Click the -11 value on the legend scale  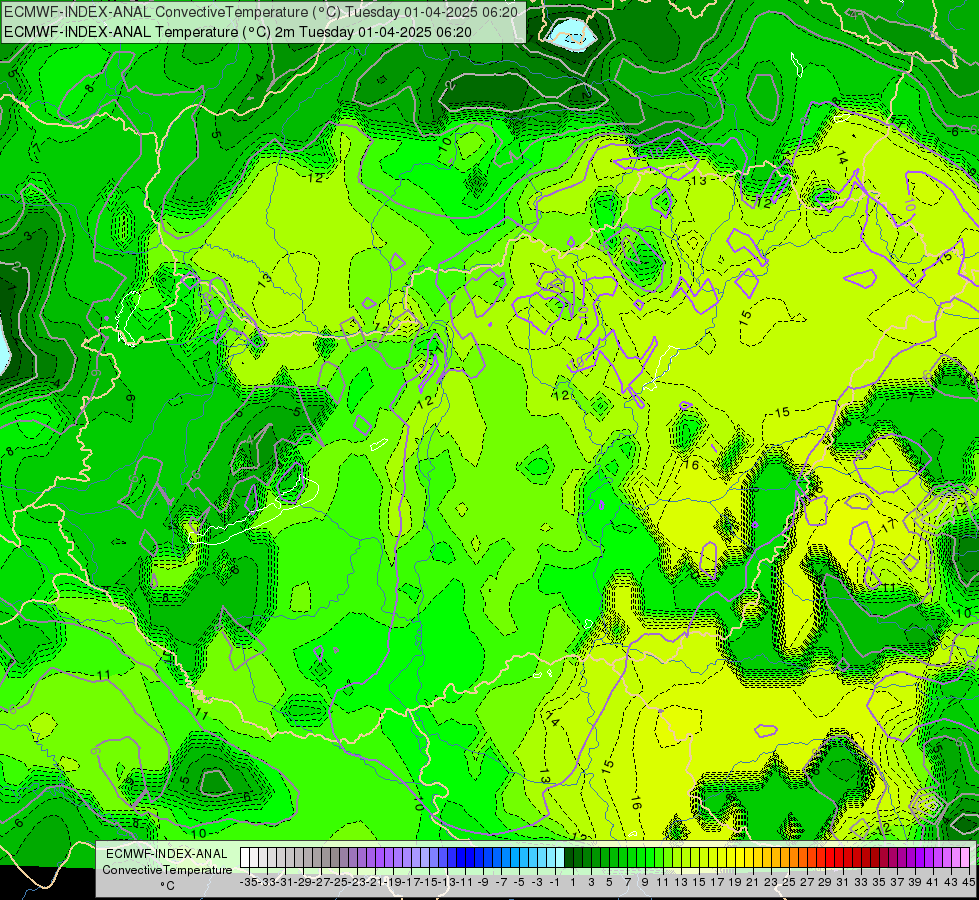point(465,882)
